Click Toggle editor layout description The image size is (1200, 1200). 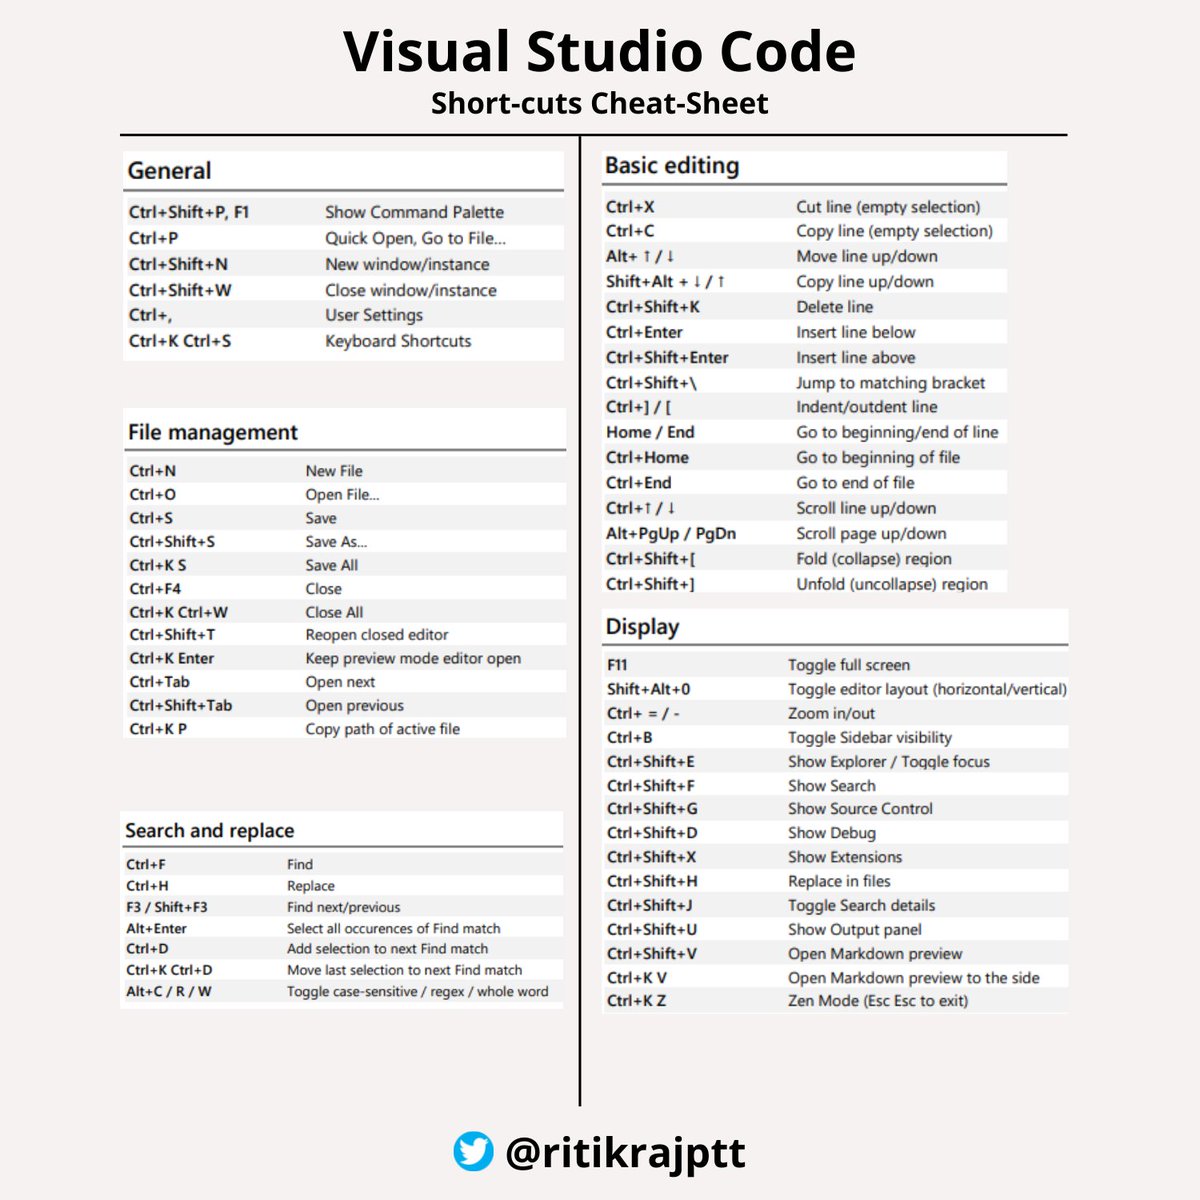[x=927, y=689]
